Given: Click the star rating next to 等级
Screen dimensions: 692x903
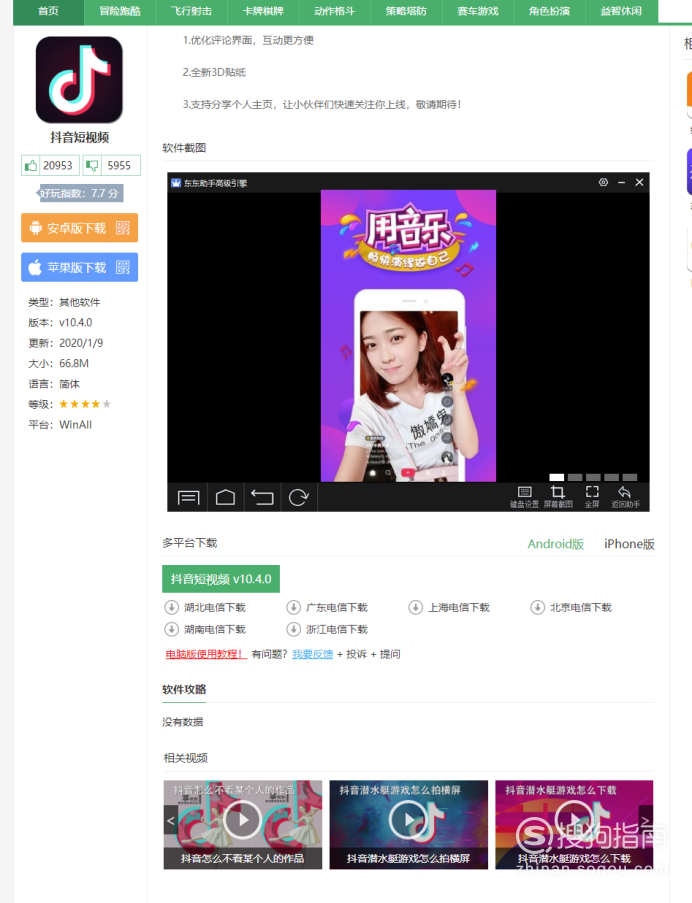Looking at the screenshot, I should (85, 404).
